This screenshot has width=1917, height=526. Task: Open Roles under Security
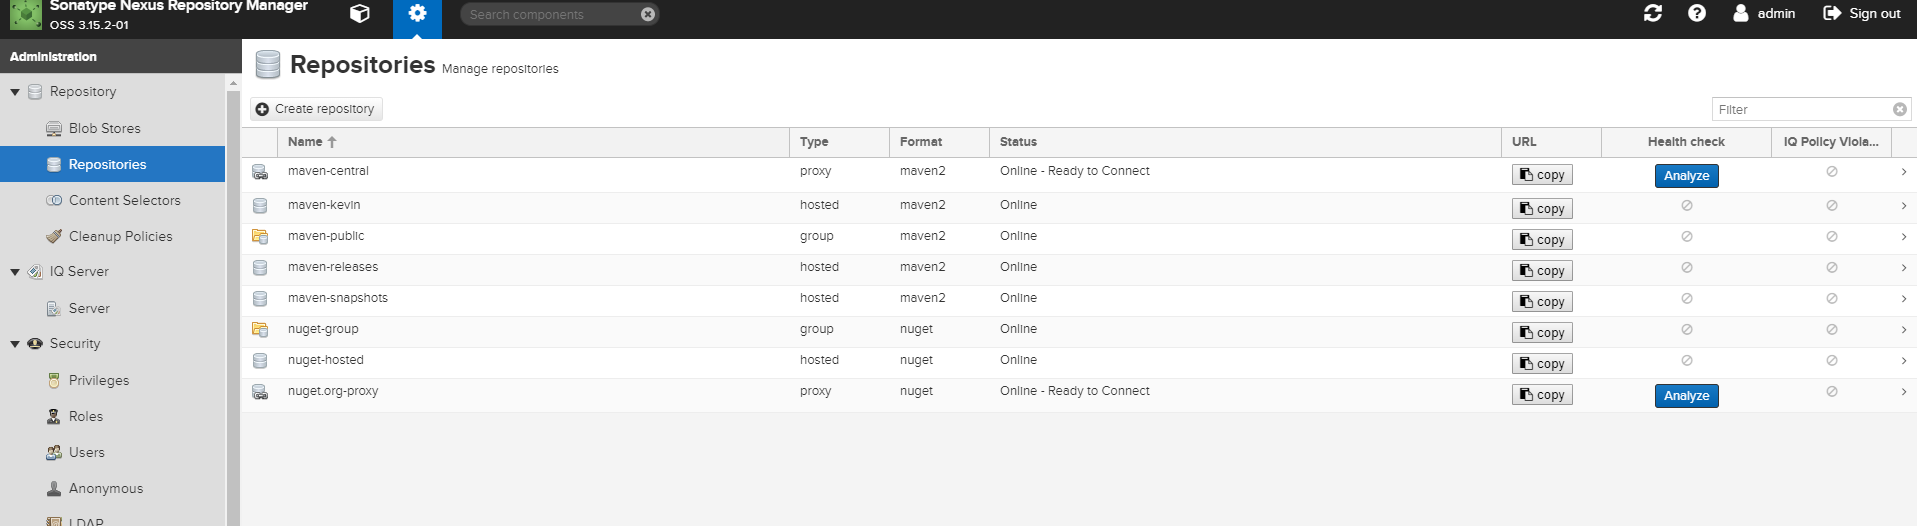86,416
